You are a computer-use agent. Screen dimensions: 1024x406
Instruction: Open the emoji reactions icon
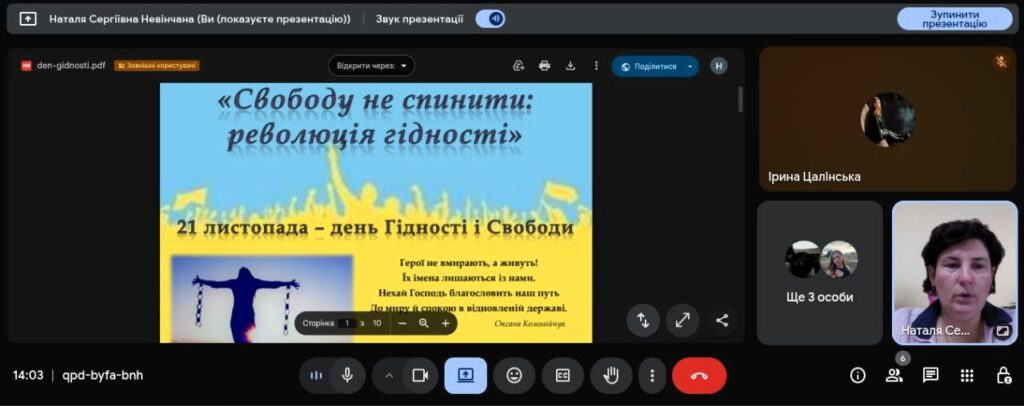point(514,375)
